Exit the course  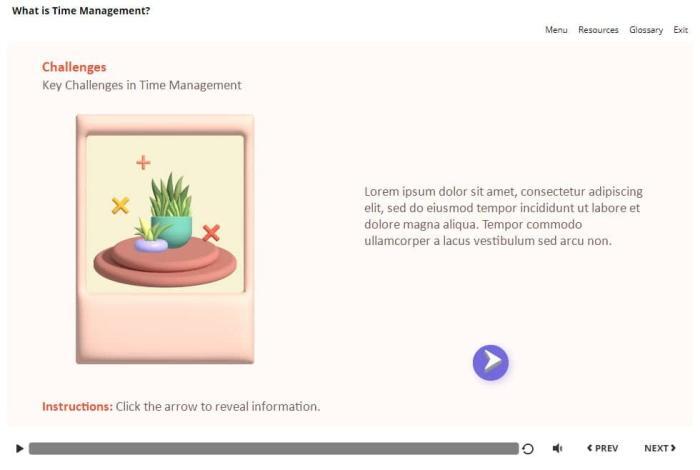(680, 30)
